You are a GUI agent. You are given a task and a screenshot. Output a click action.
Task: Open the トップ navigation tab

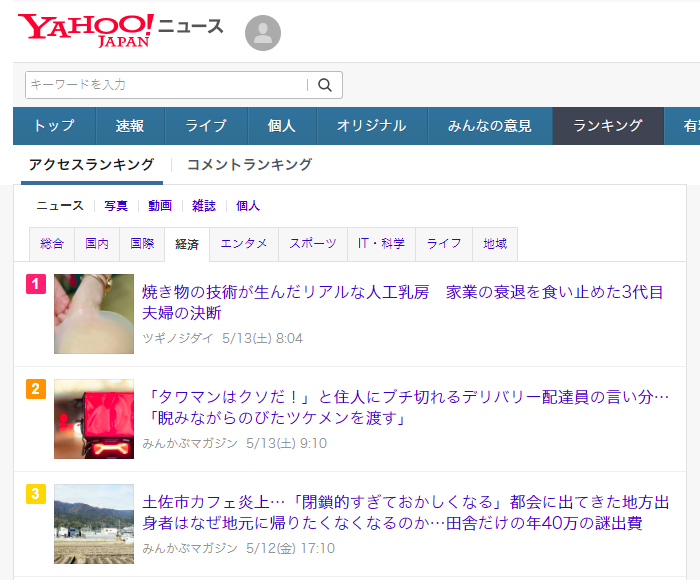coord(54,126)
